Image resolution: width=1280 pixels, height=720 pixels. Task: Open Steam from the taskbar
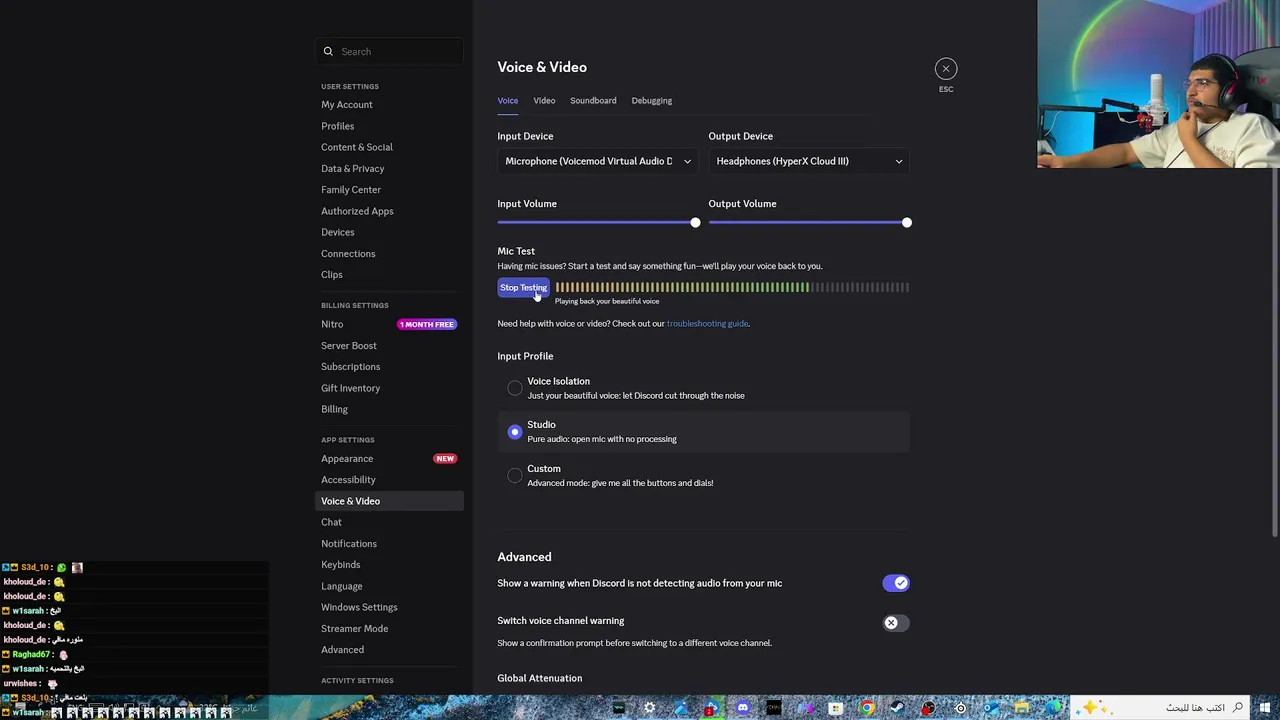[x=897, y=708]
